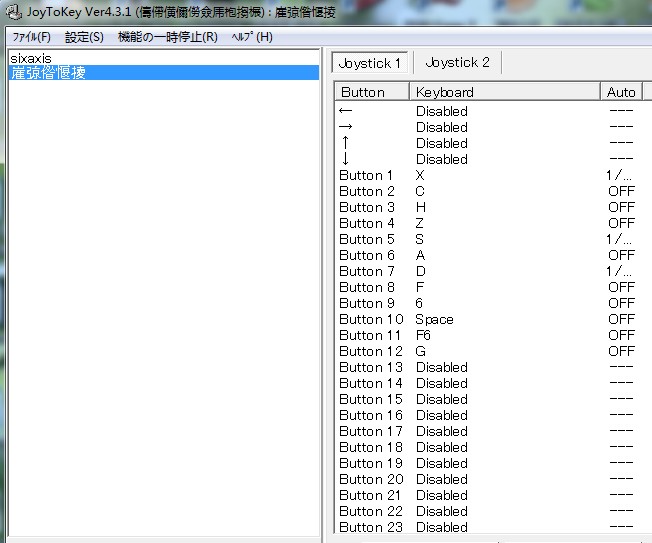
Task: Switch to the Joystick 1 tab
Action: (x=369, y=62)
